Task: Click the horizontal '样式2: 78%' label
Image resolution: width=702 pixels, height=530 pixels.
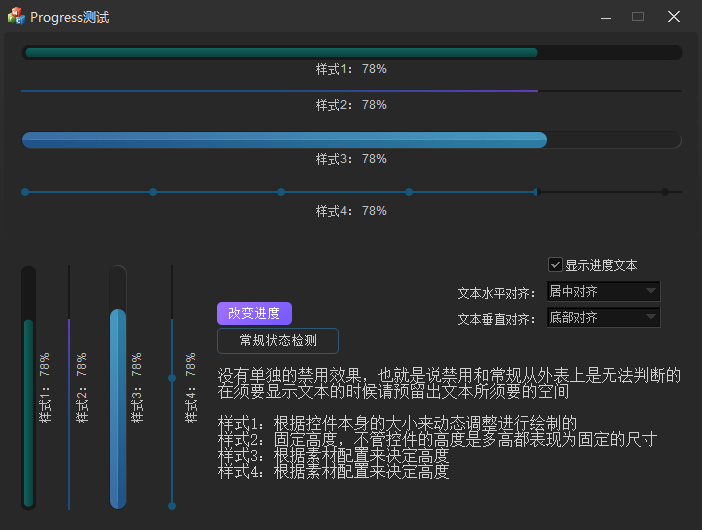Action: (351, 105)
